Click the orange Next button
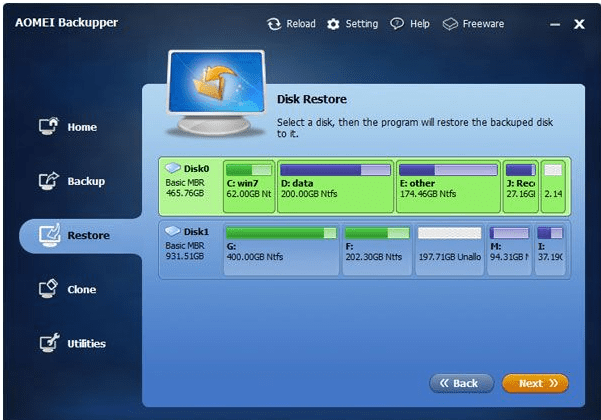The image size is (601, 420). 535,383
